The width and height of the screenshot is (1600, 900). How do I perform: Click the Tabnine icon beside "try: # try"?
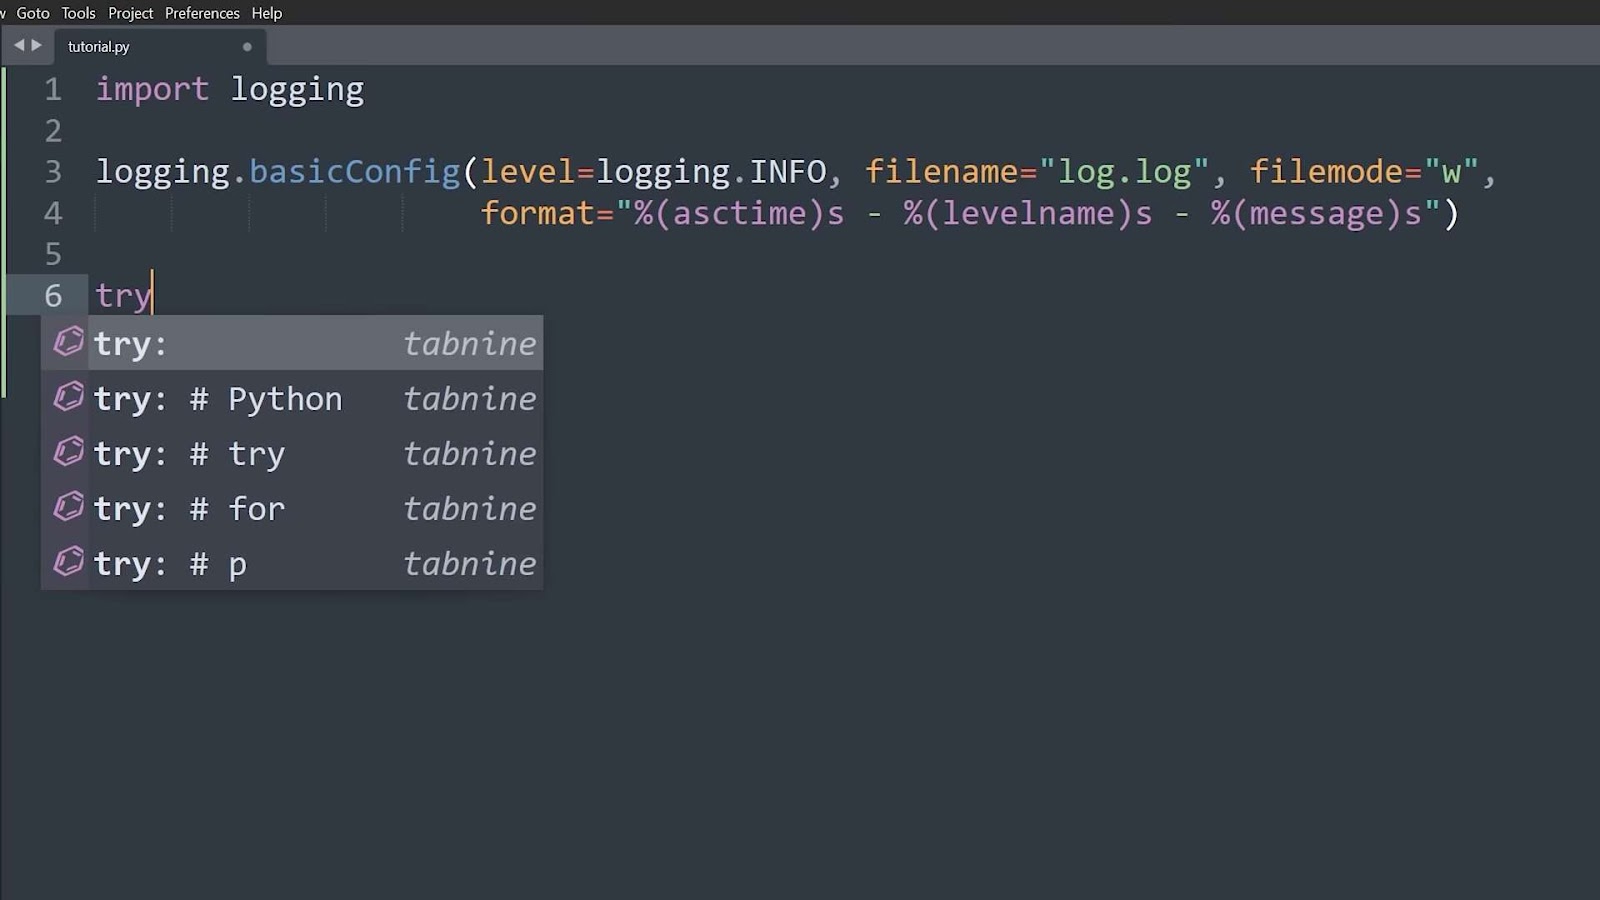pos(68,452)
